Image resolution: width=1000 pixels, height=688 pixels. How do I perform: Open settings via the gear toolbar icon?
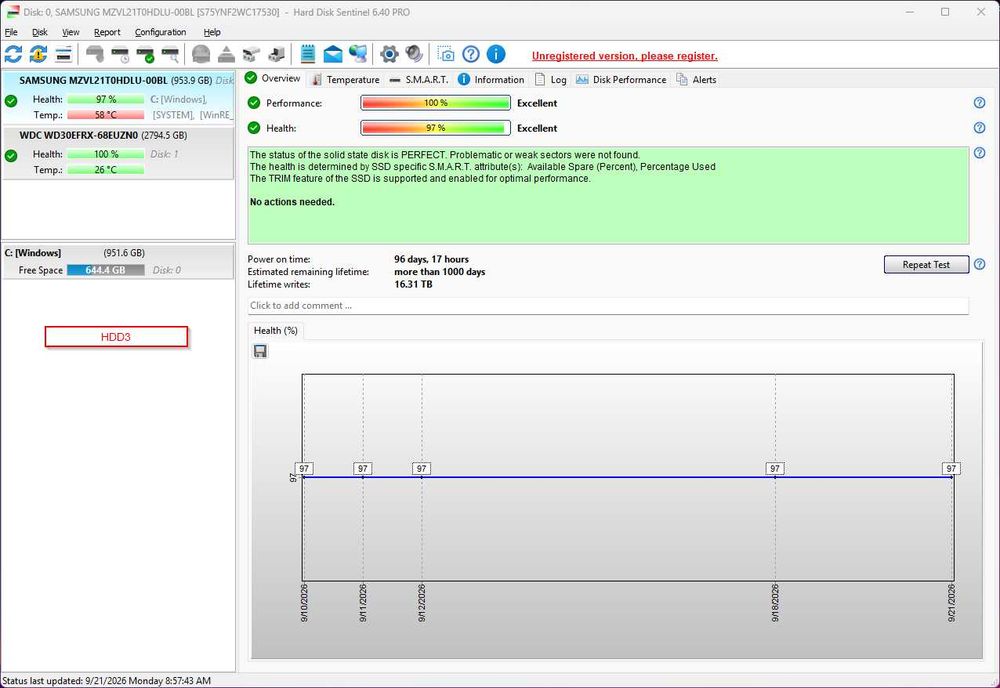(389, 54)
